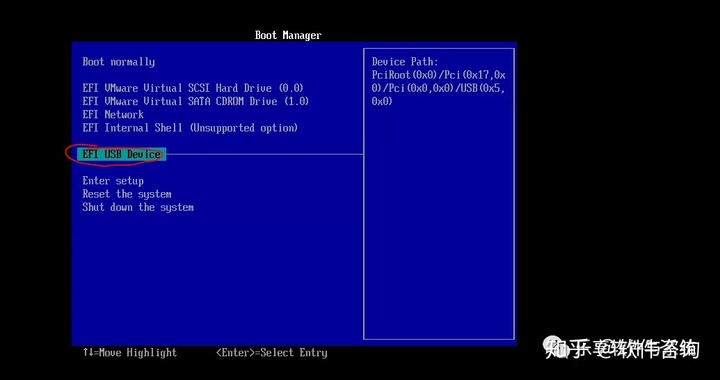Select EFI Internal Shell (Unsupported option)
The image size is (720, 380).
pos(190,128)
